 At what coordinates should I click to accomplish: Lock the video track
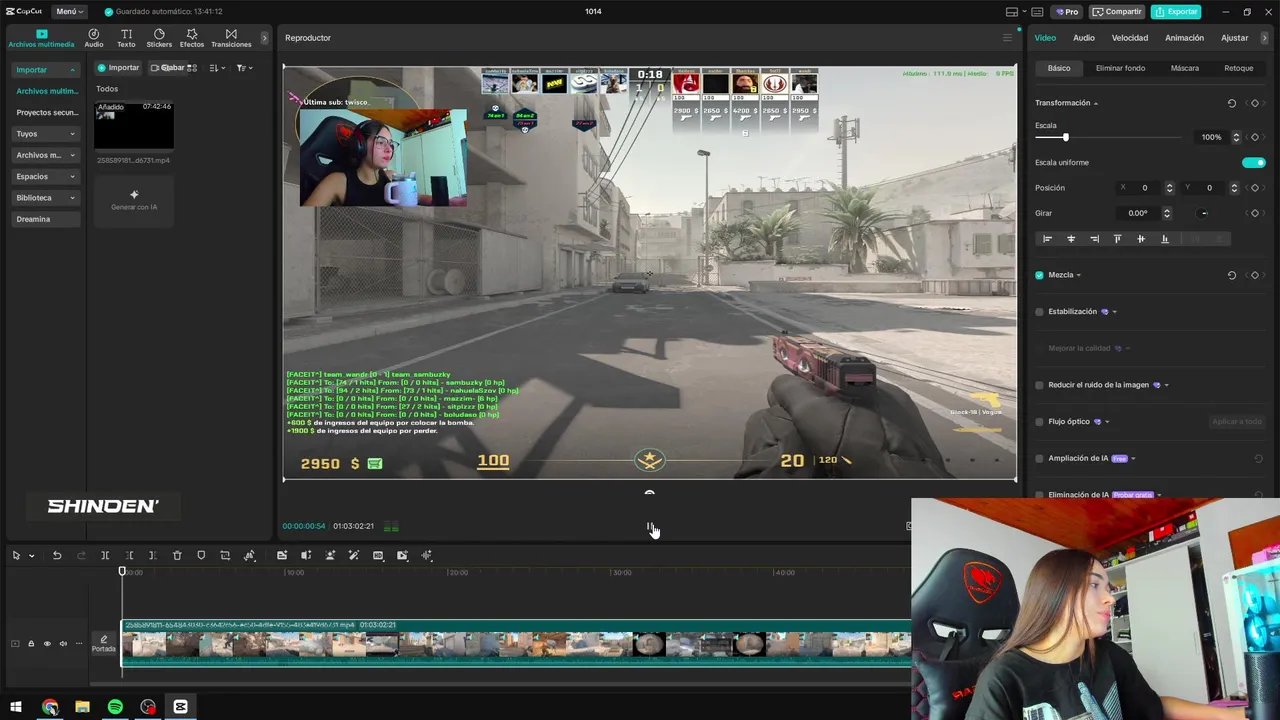(x=30, y=644)
